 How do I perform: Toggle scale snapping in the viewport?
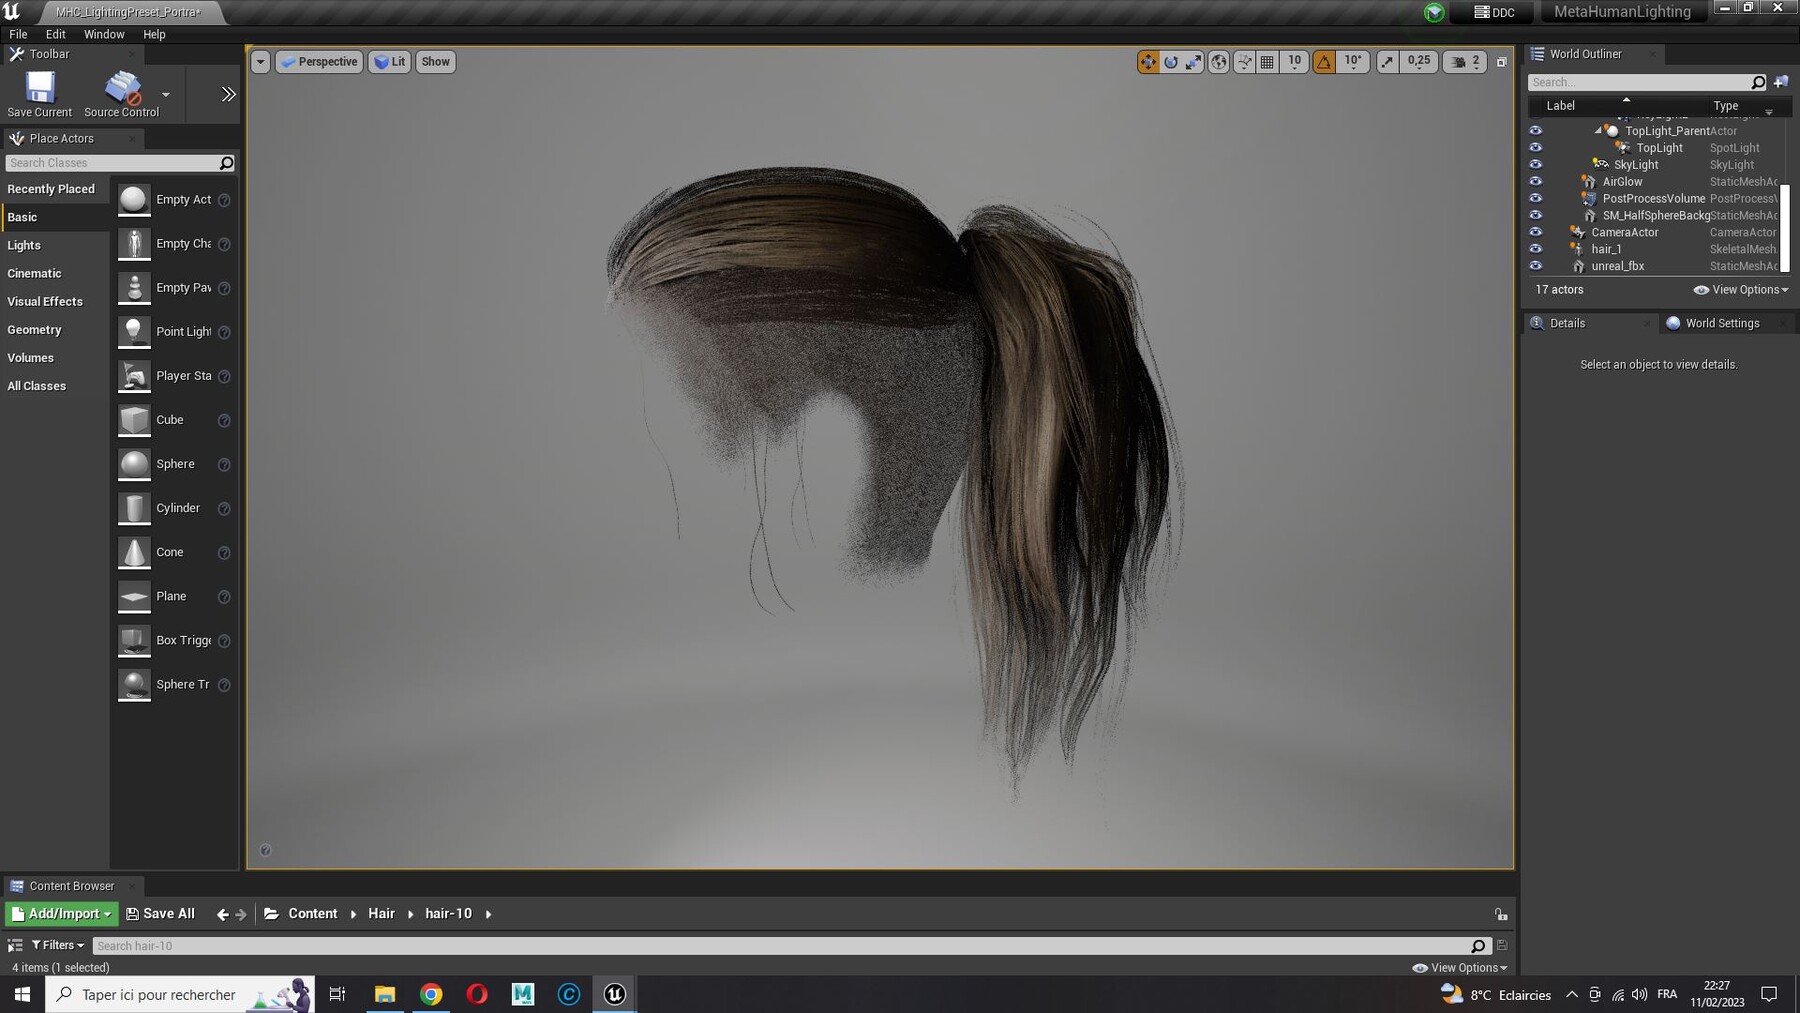pos(1387,62)
